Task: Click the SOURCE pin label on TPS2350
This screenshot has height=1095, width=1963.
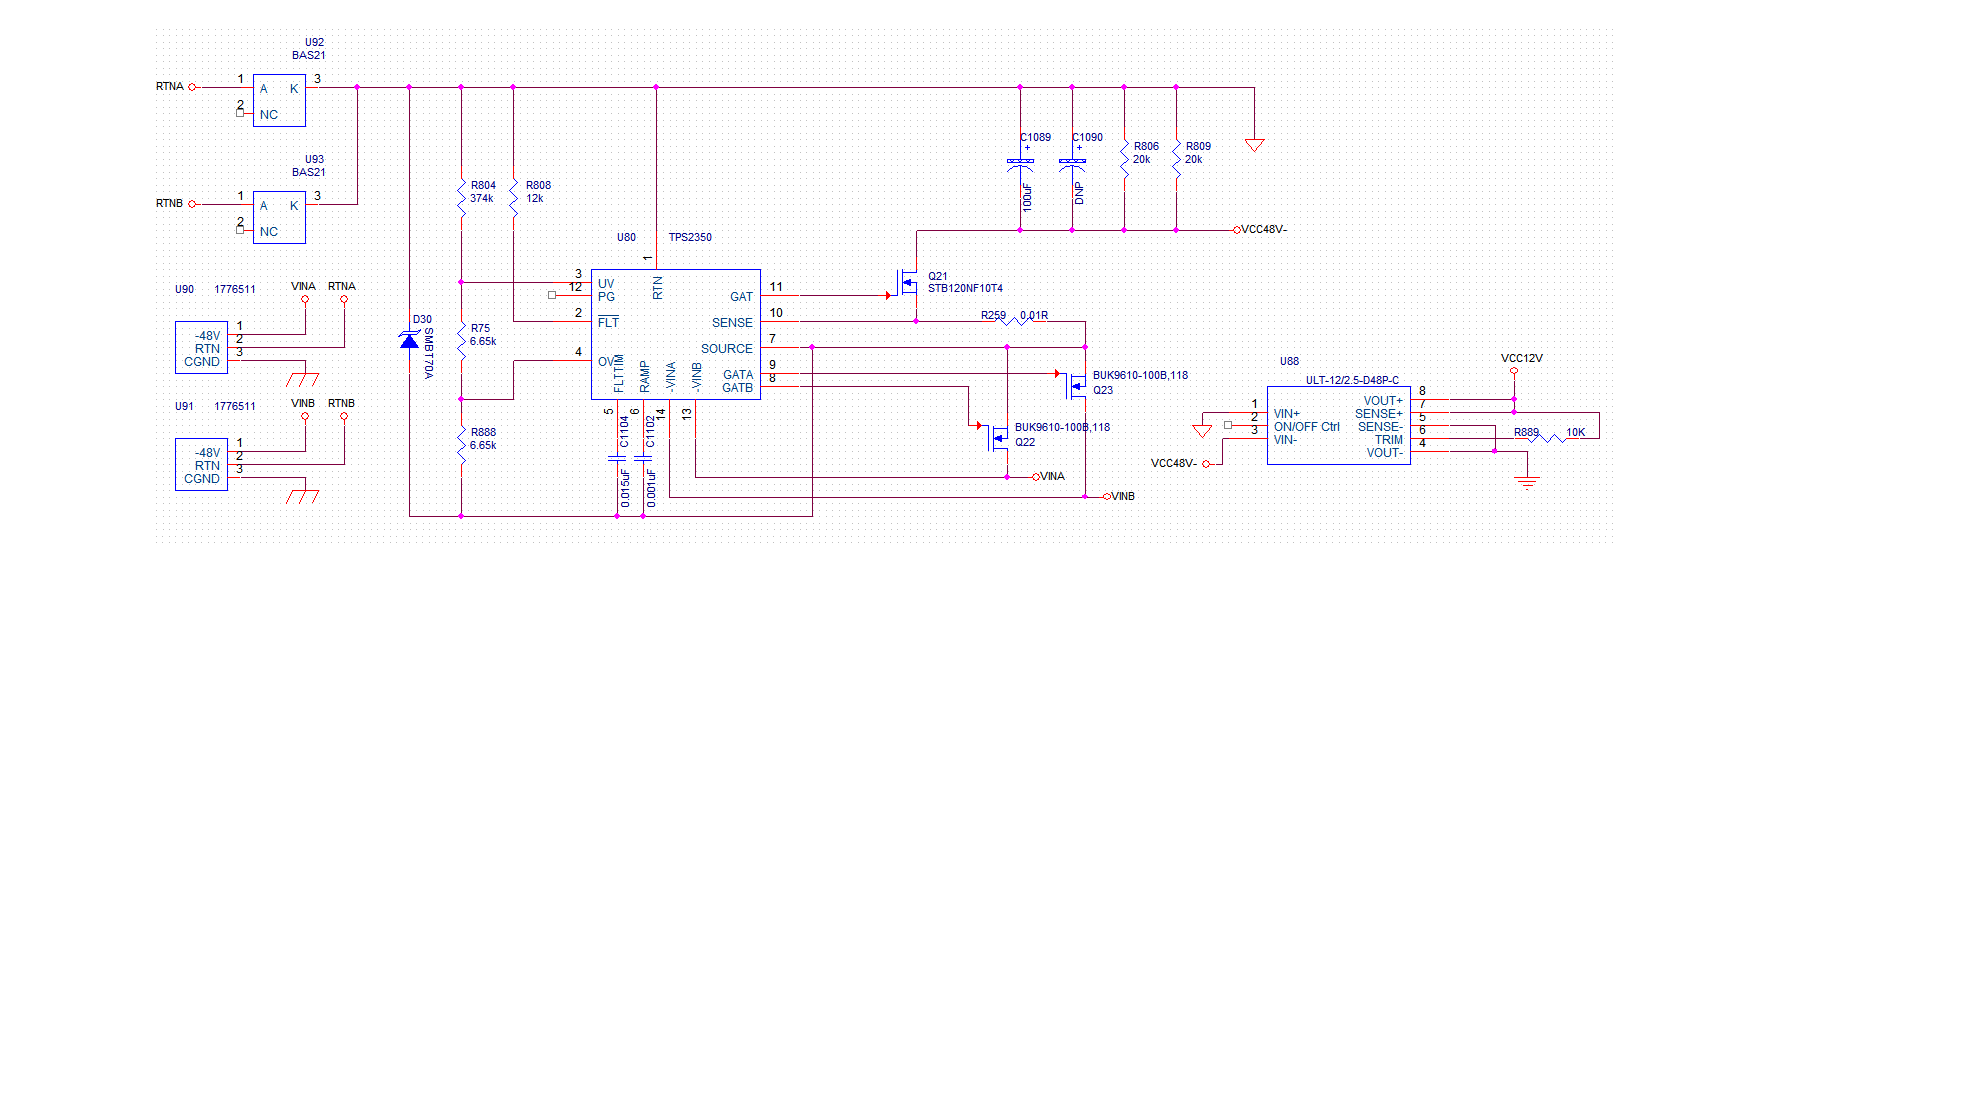Action: point(726,349)
